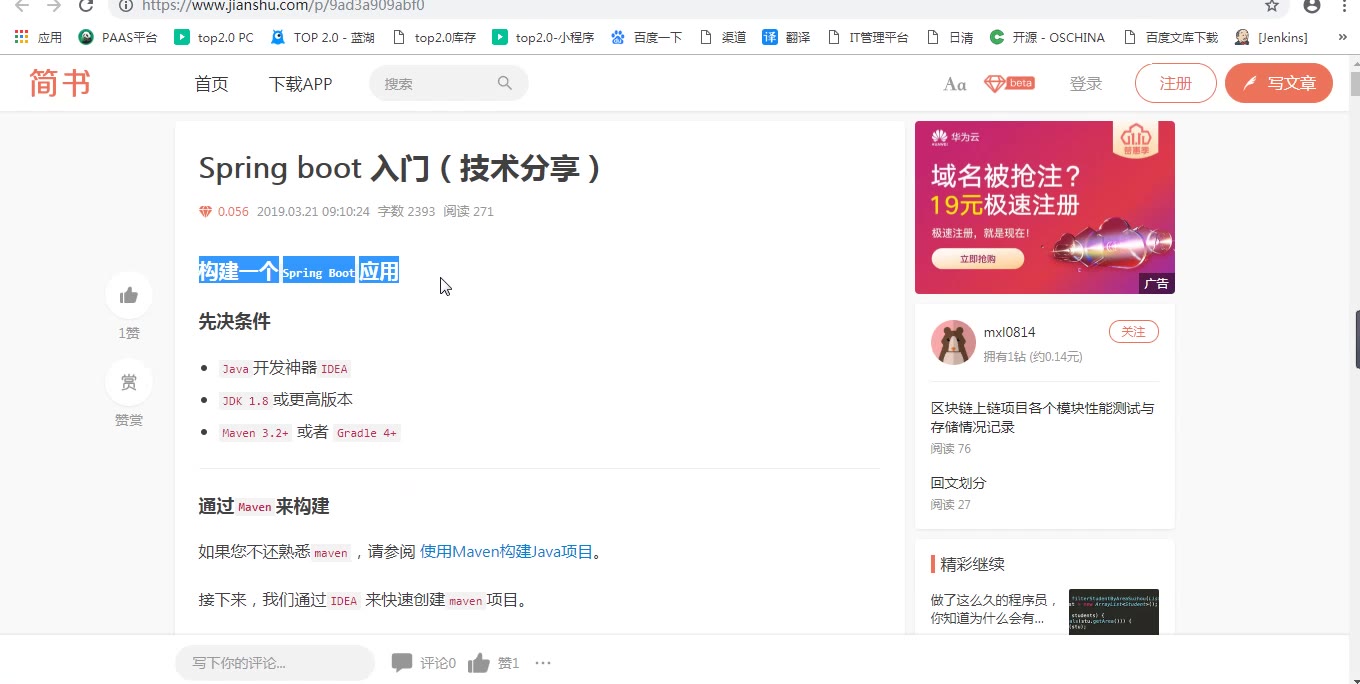The height and width of the screenshot is (684, 1360).
Task: Open the 下载APP nav item
Action: 300,84
